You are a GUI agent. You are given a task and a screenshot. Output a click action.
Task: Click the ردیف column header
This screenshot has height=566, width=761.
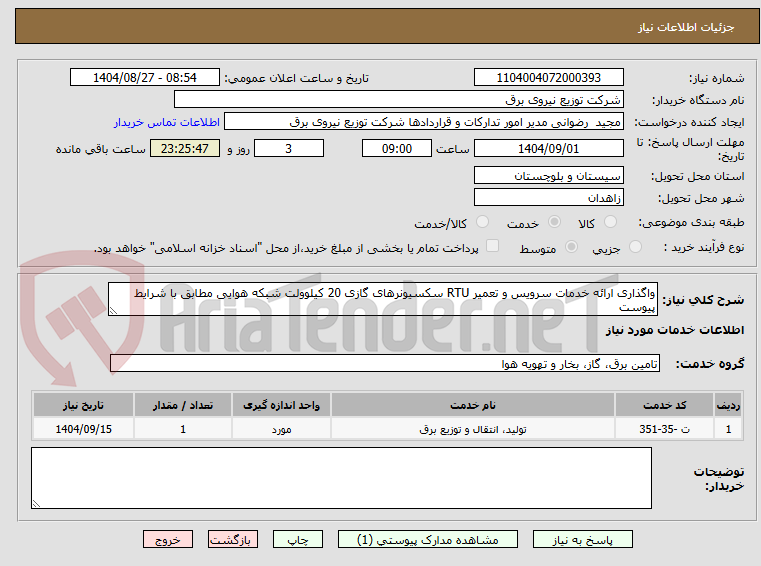728,405
